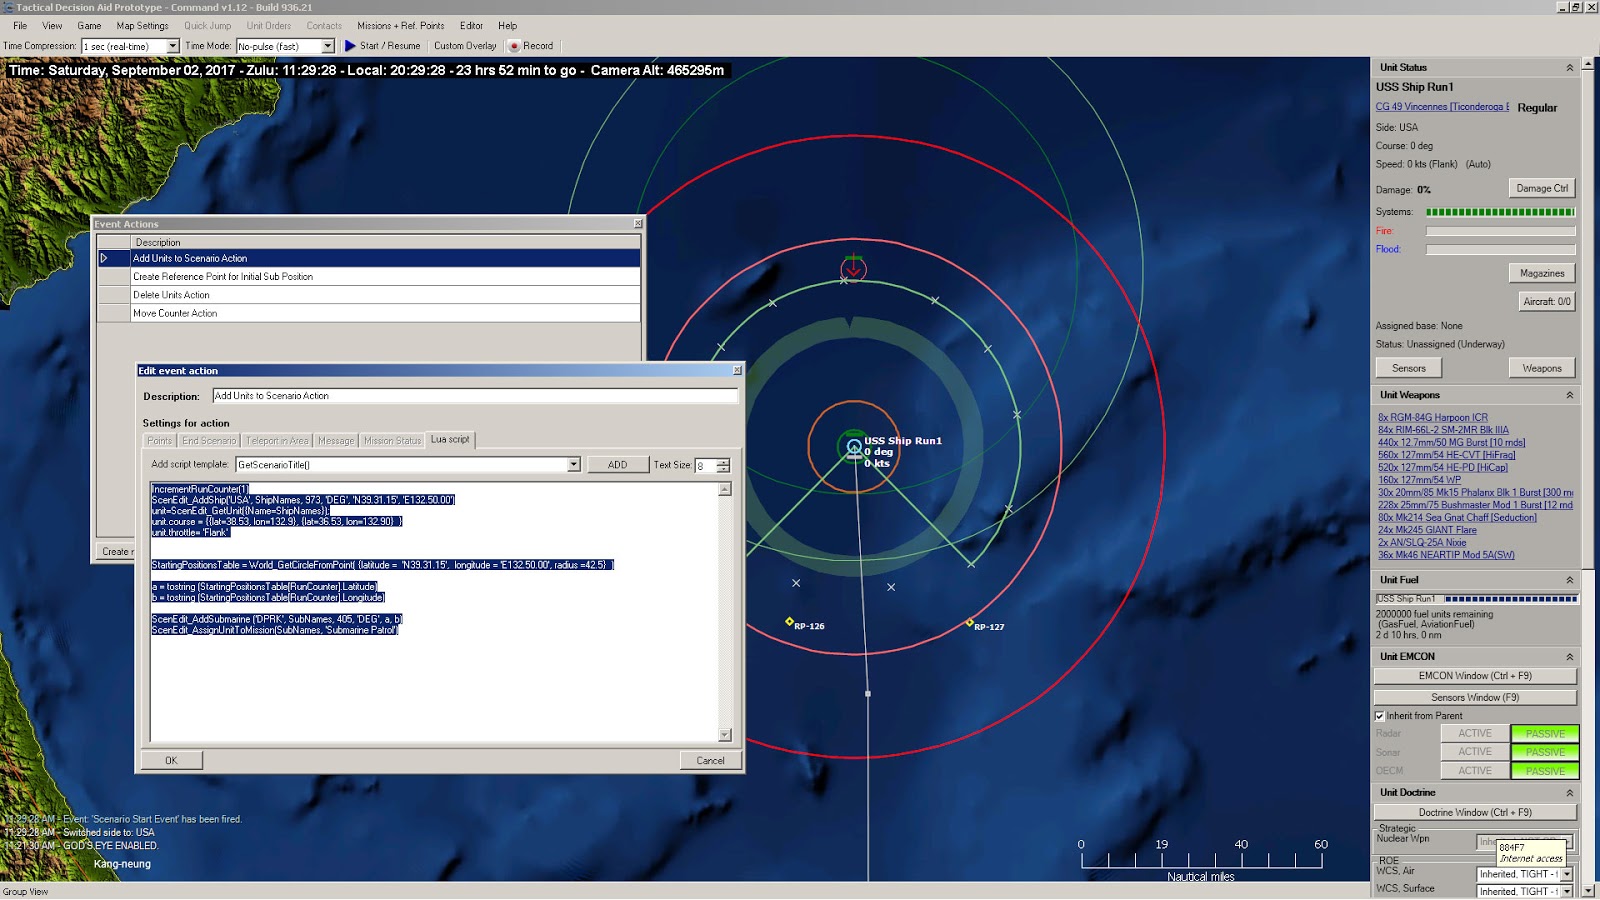Screen dimensions: 1600x900
Task: Open the Time Mode dropdown
Action: 327,46
